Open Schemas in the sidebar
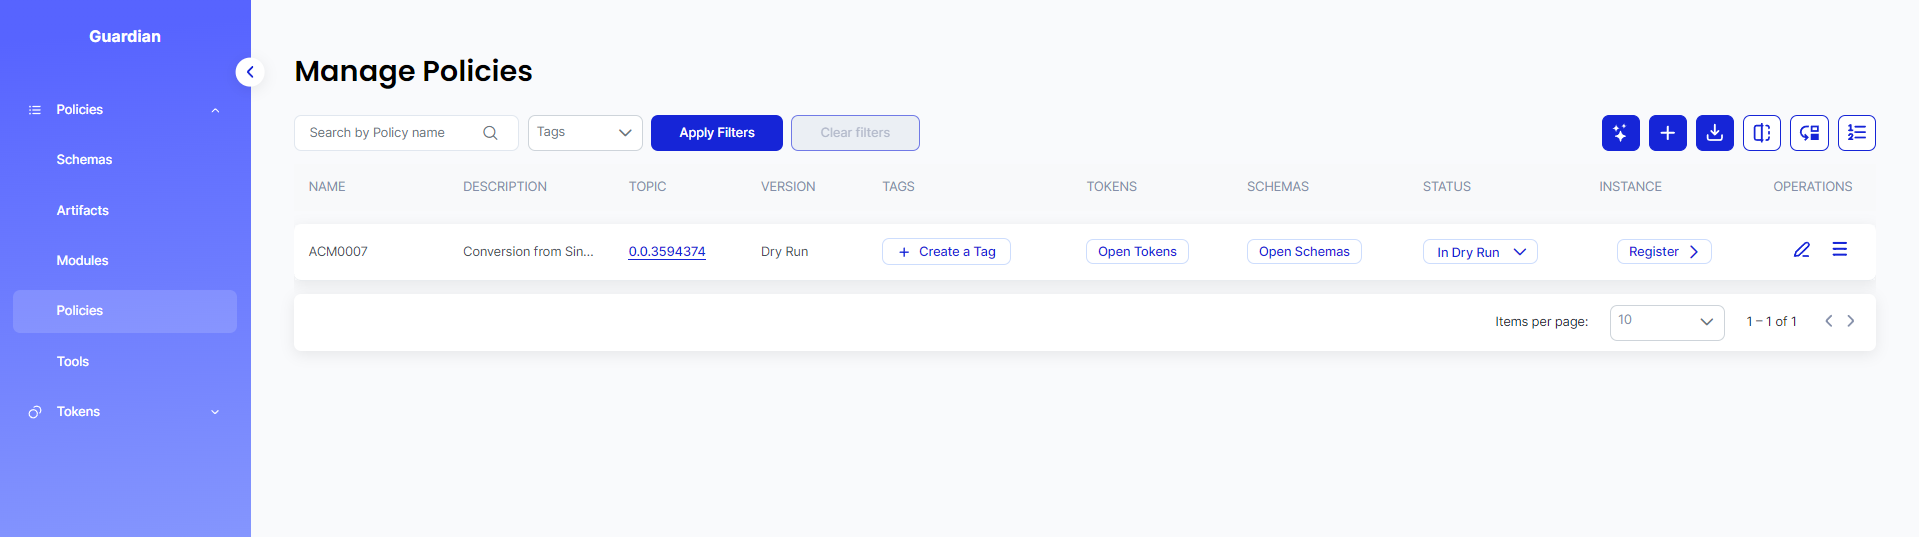The height and width of the screenshot is (537, 1919). 84,160
